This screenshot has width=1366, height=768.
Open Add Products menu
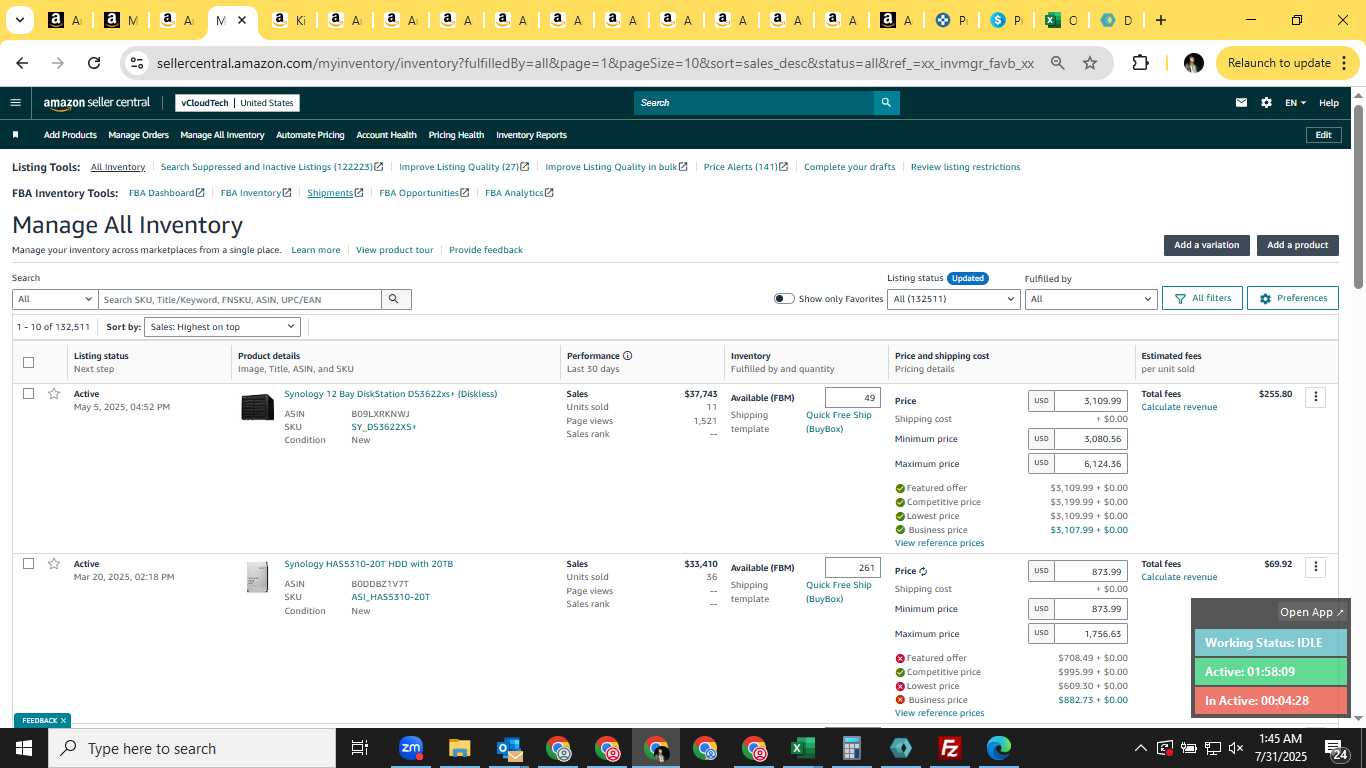point(70,135)
